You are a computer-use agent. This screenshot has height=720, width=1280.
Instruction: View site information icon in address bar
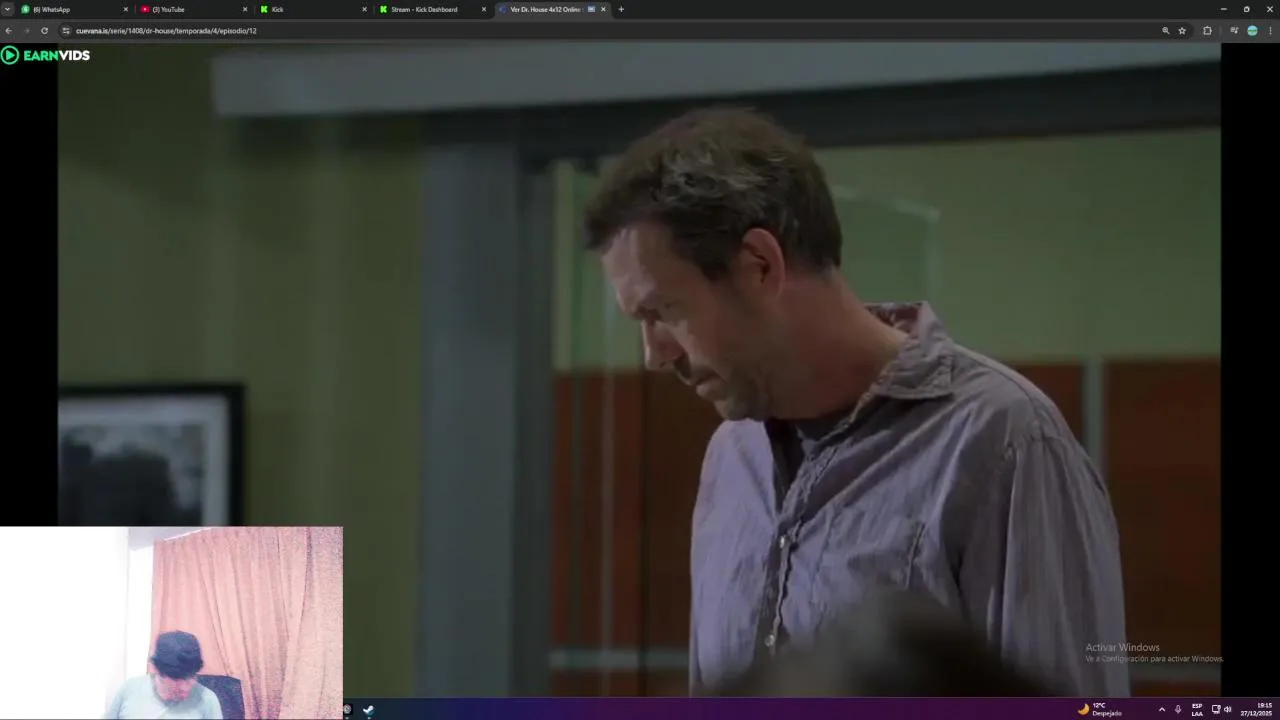[x=66, y=31]
